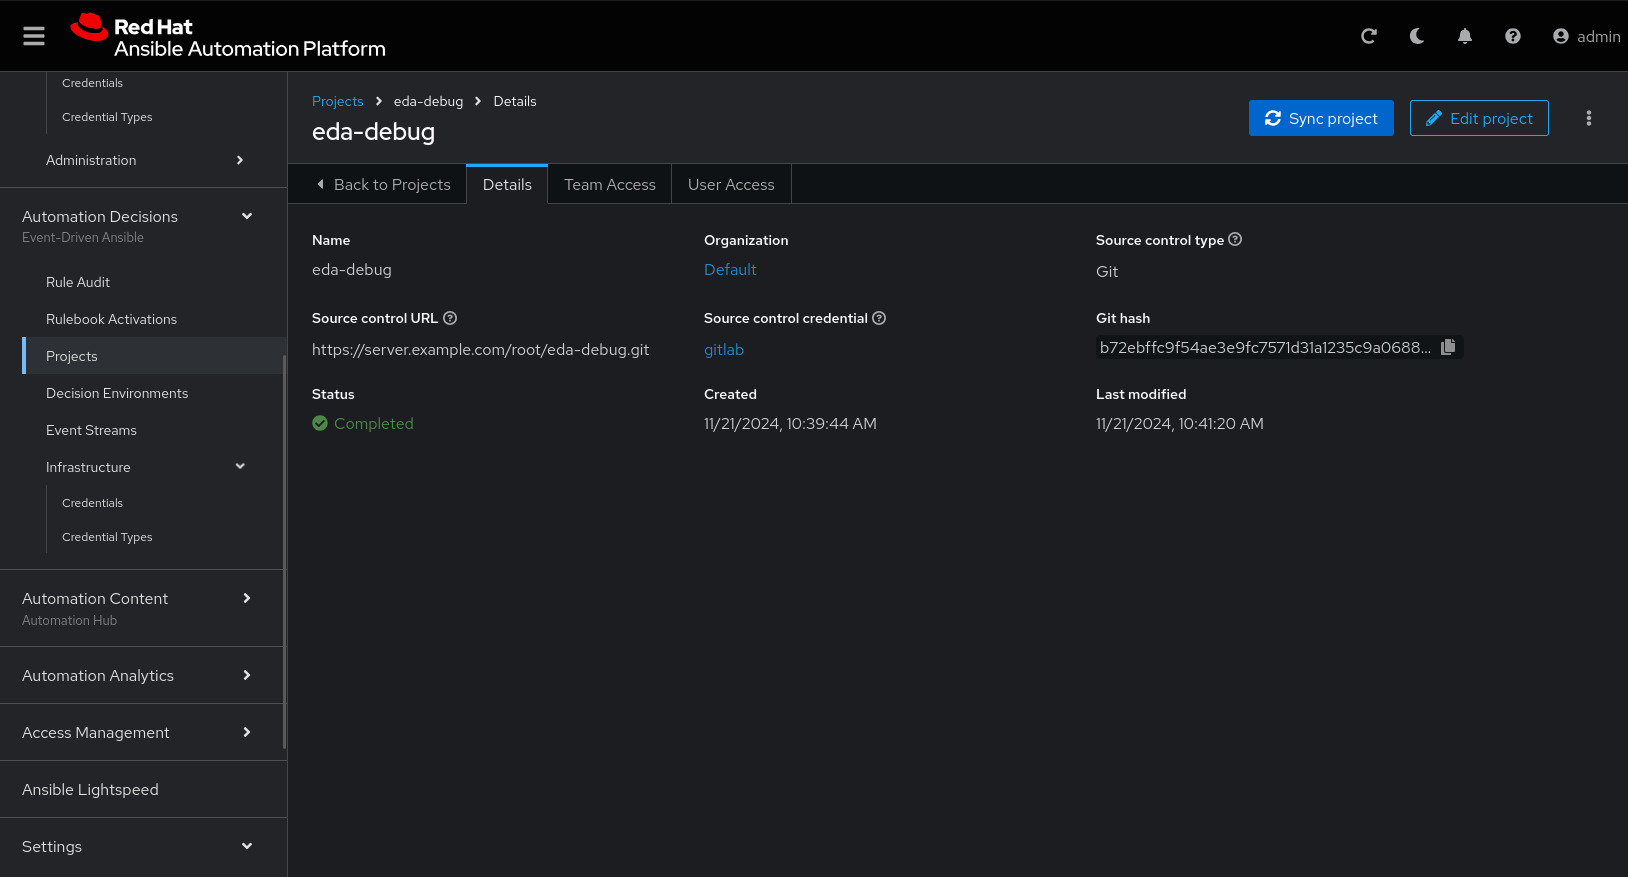The width and height of the screenshot is (1628, 877).
Task: Go back to Projects list tab
Action: [x=382, y=184]
